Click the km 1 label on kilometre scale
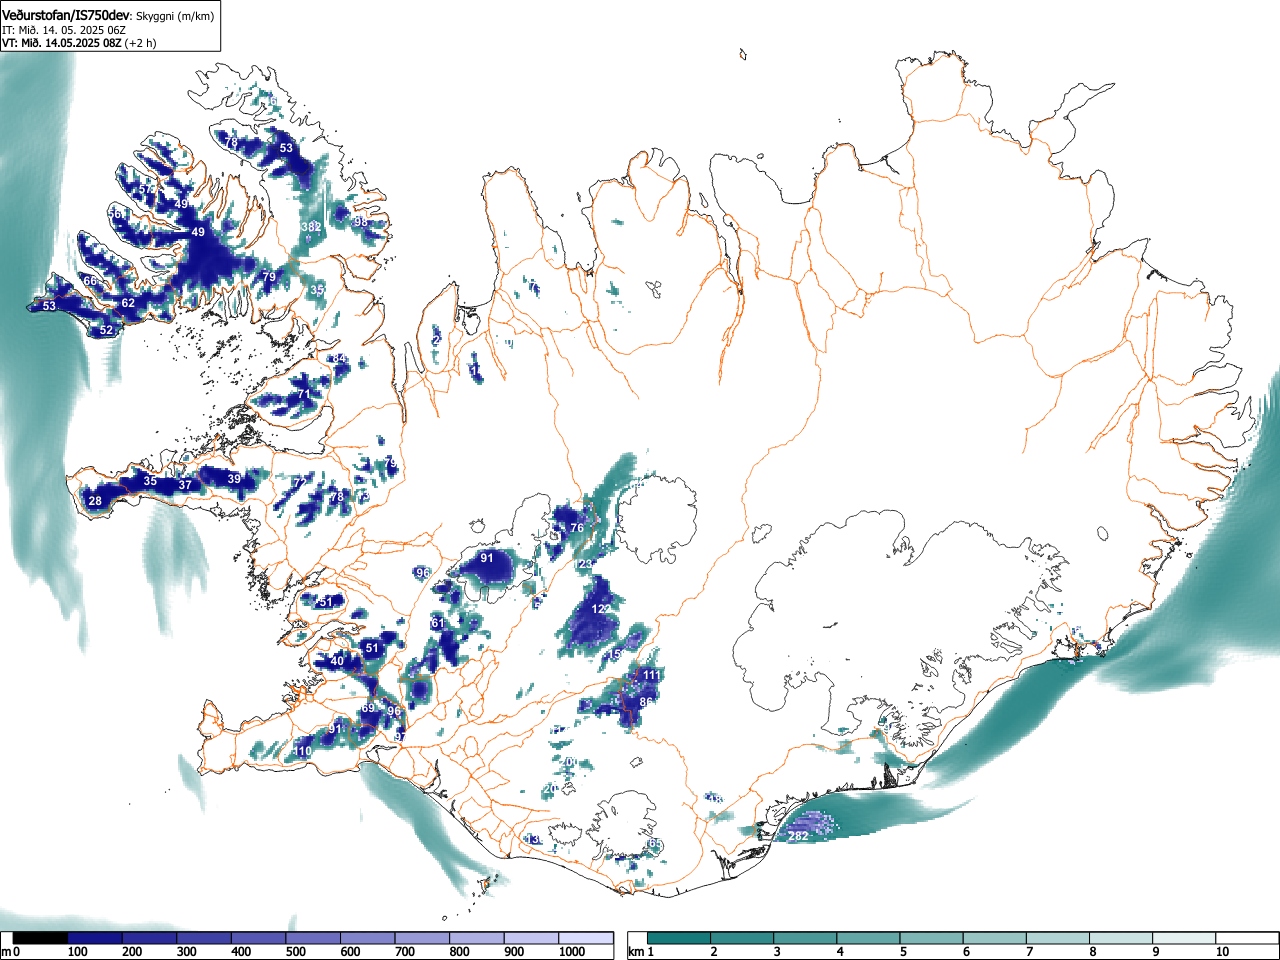This screenshot has height=960, width=1280. 641,952
